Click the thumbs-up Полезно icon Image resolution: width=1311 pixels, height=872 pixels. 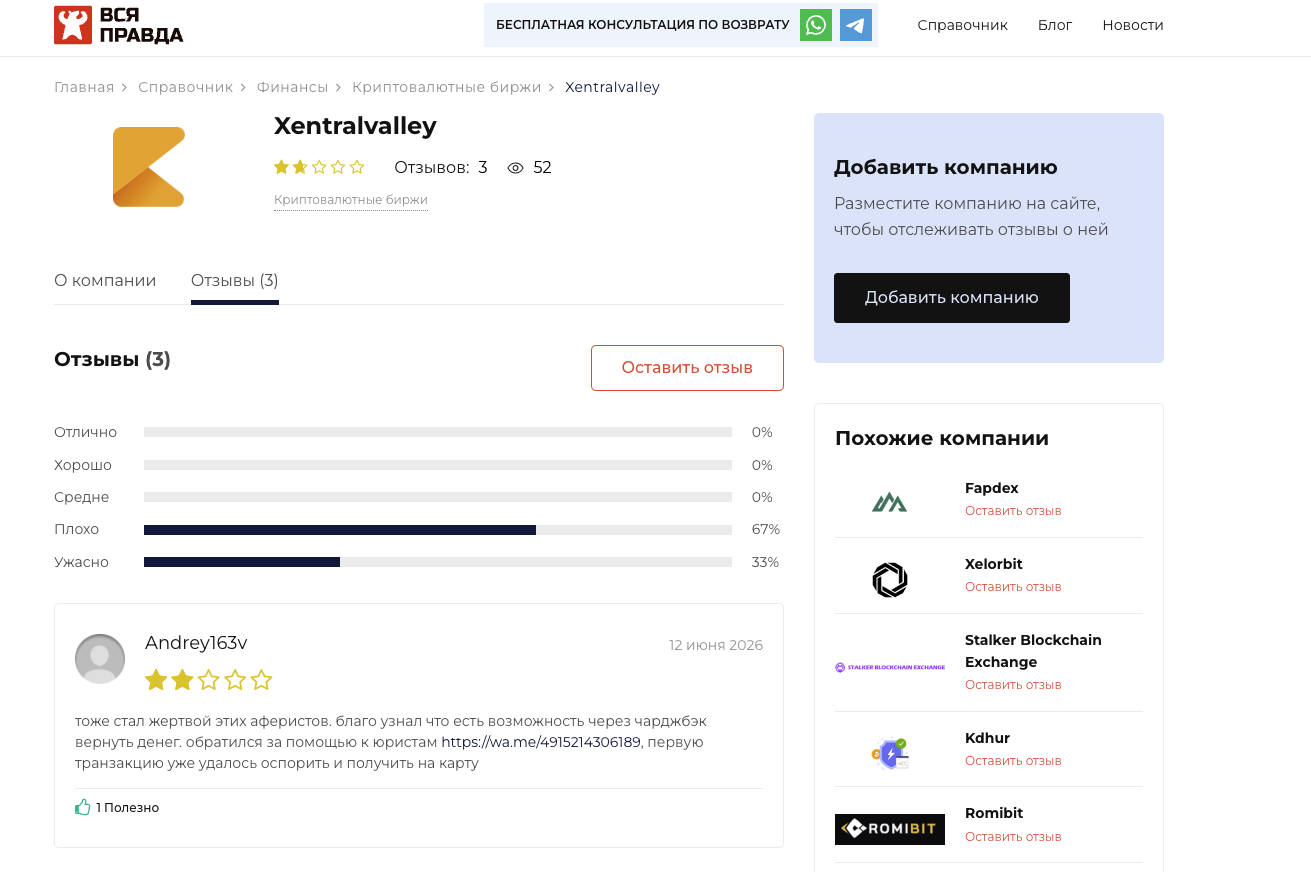click(83, 807)
